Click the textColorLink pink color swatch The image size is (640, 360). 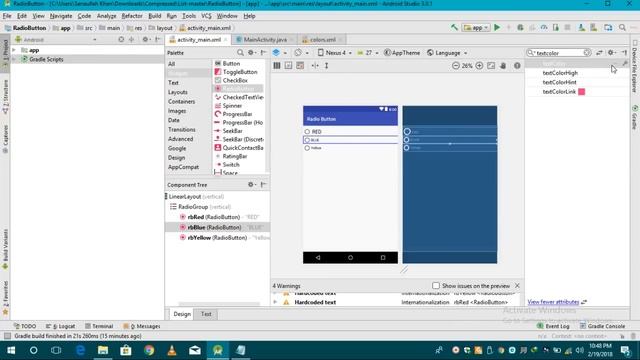pyautogui.click(x=582, y=92)
